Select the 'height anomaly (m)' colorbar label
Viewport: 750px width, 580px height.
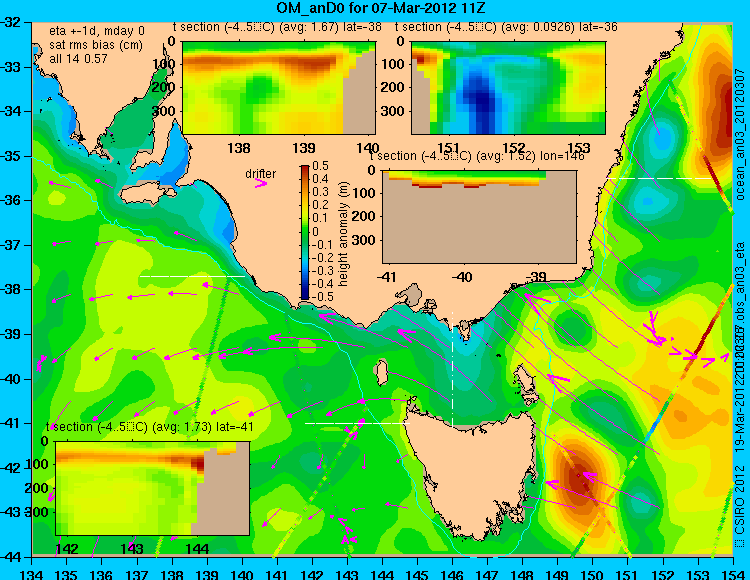point(343,233)
